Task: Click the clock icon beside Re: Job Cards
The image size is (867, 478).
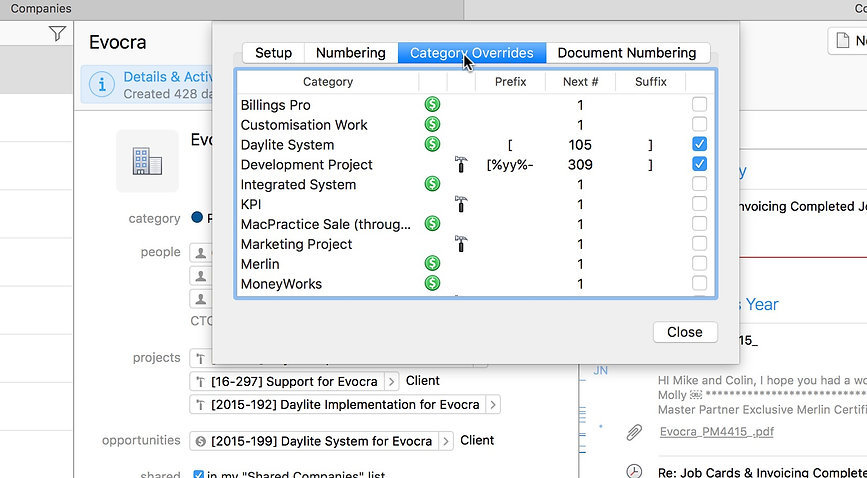Action: [634, 471]
